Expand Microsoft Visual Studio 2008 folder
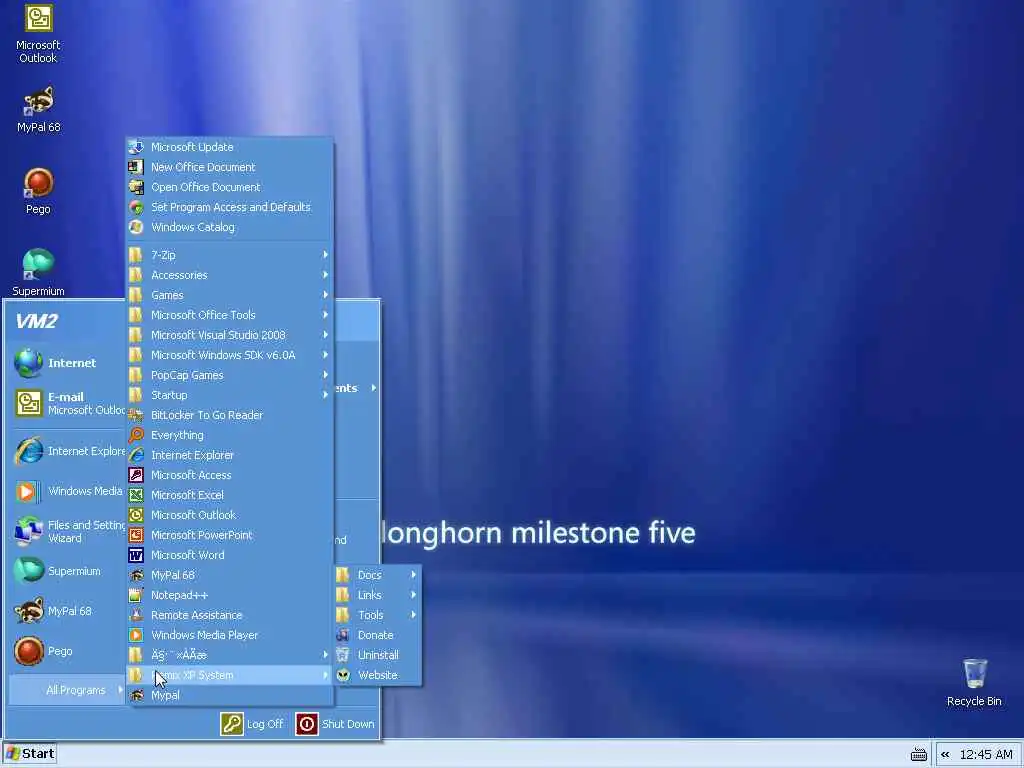 229,335
